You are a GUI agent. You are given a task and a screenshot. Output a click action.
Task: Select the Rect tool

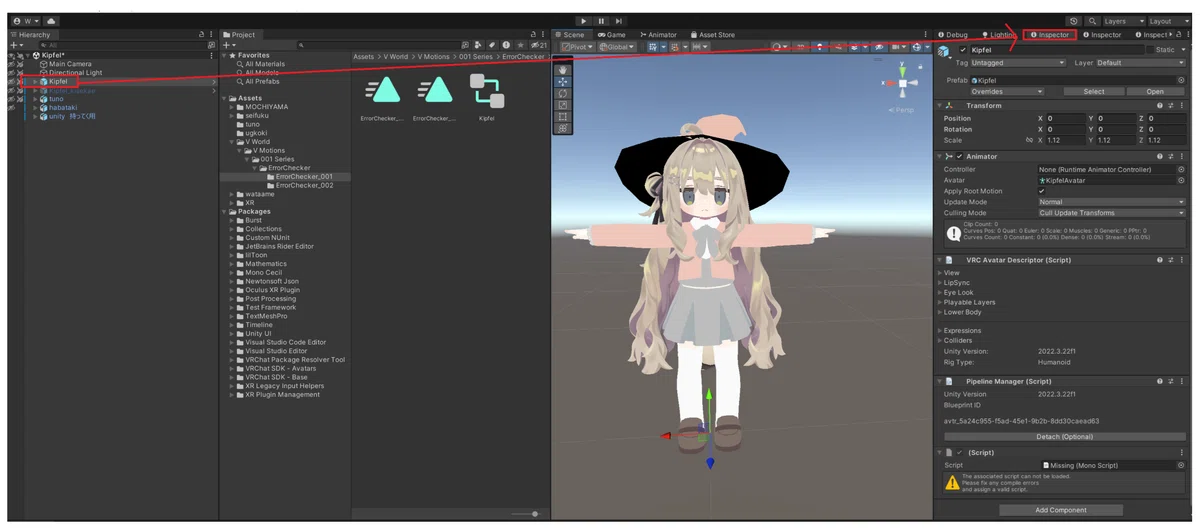563,117
